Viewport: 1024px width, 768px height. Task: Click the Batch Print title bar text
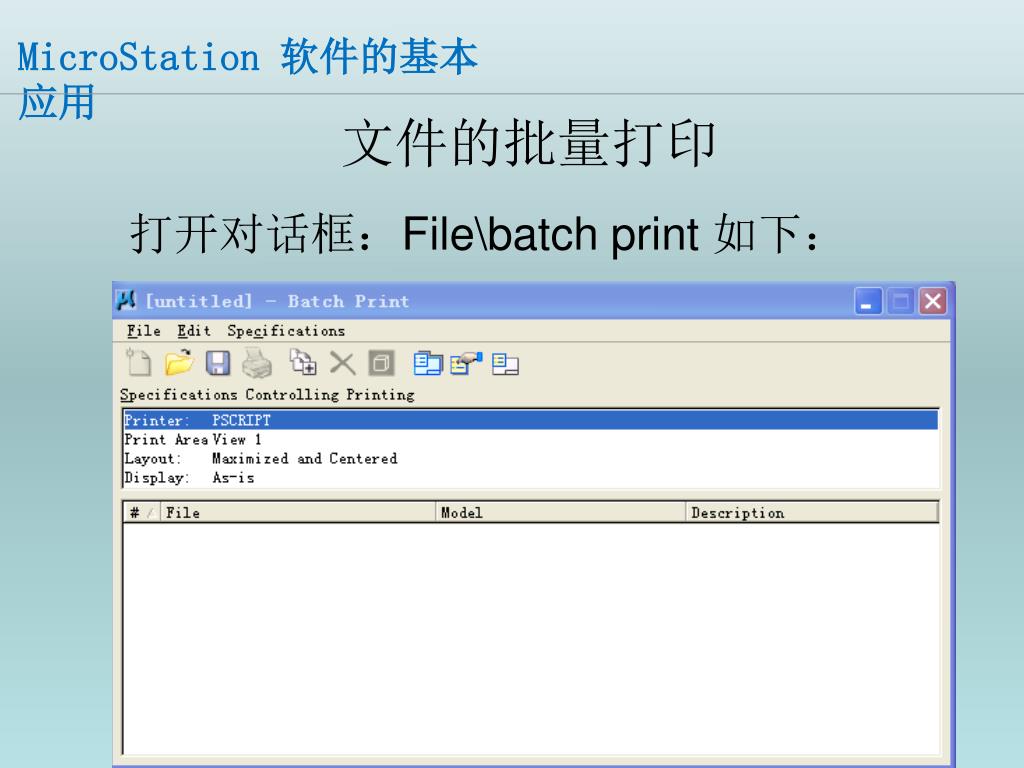(277, 301)
